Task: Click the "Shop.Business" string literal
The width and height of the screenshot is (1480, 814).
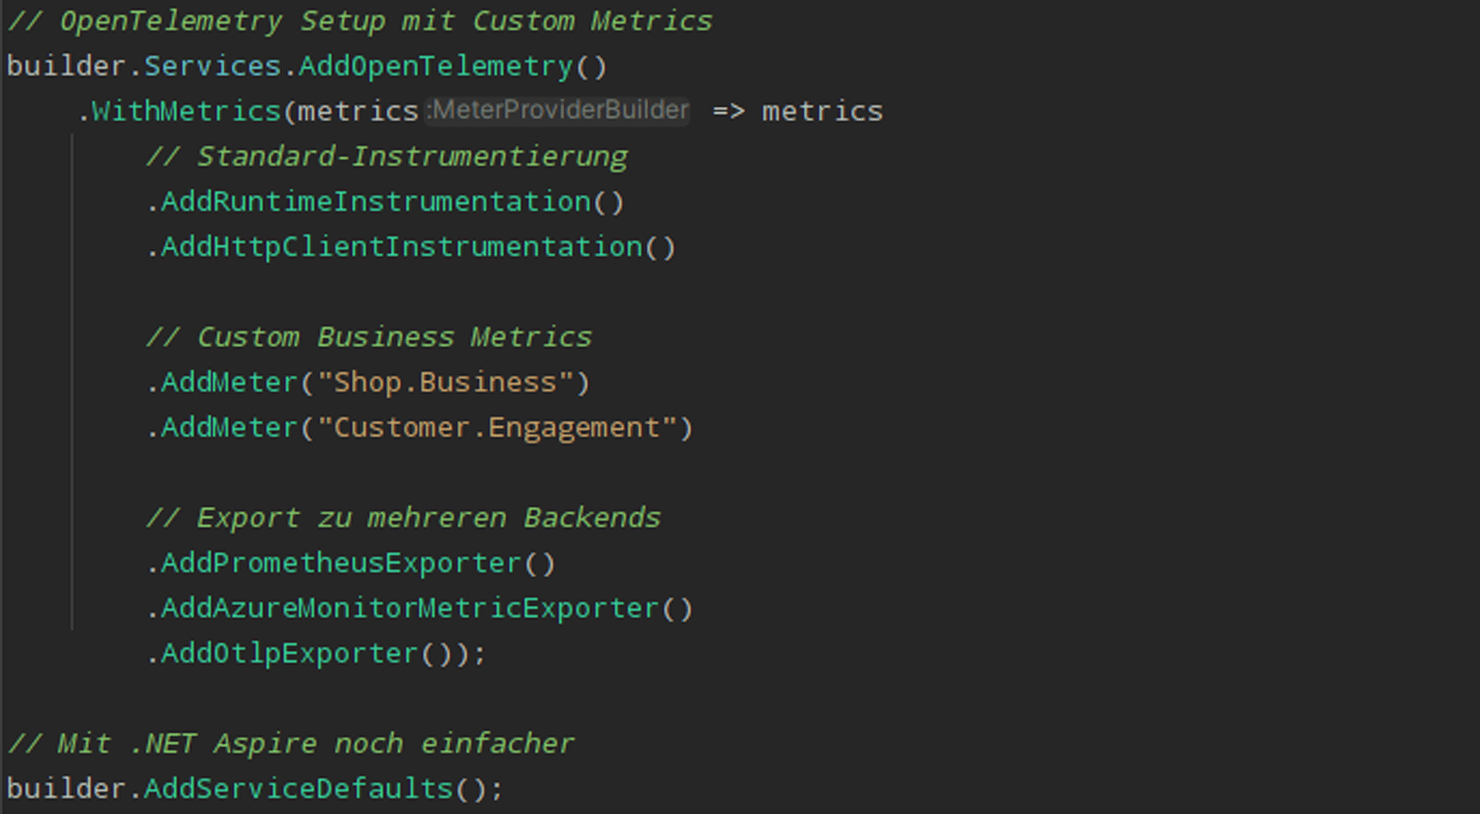Action: (445, 383)
